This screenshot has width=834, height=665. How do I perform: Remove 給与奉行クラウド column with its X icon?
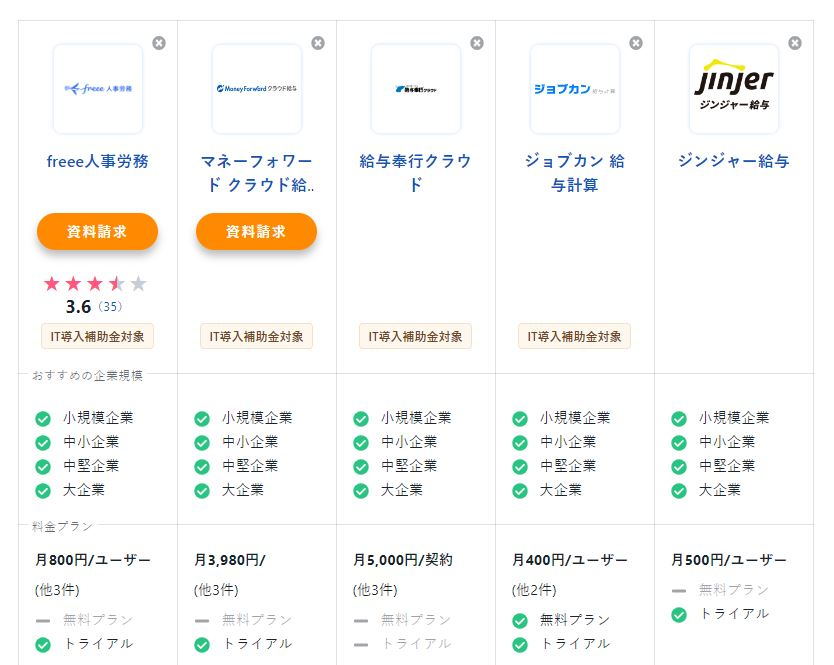(477, 43)
